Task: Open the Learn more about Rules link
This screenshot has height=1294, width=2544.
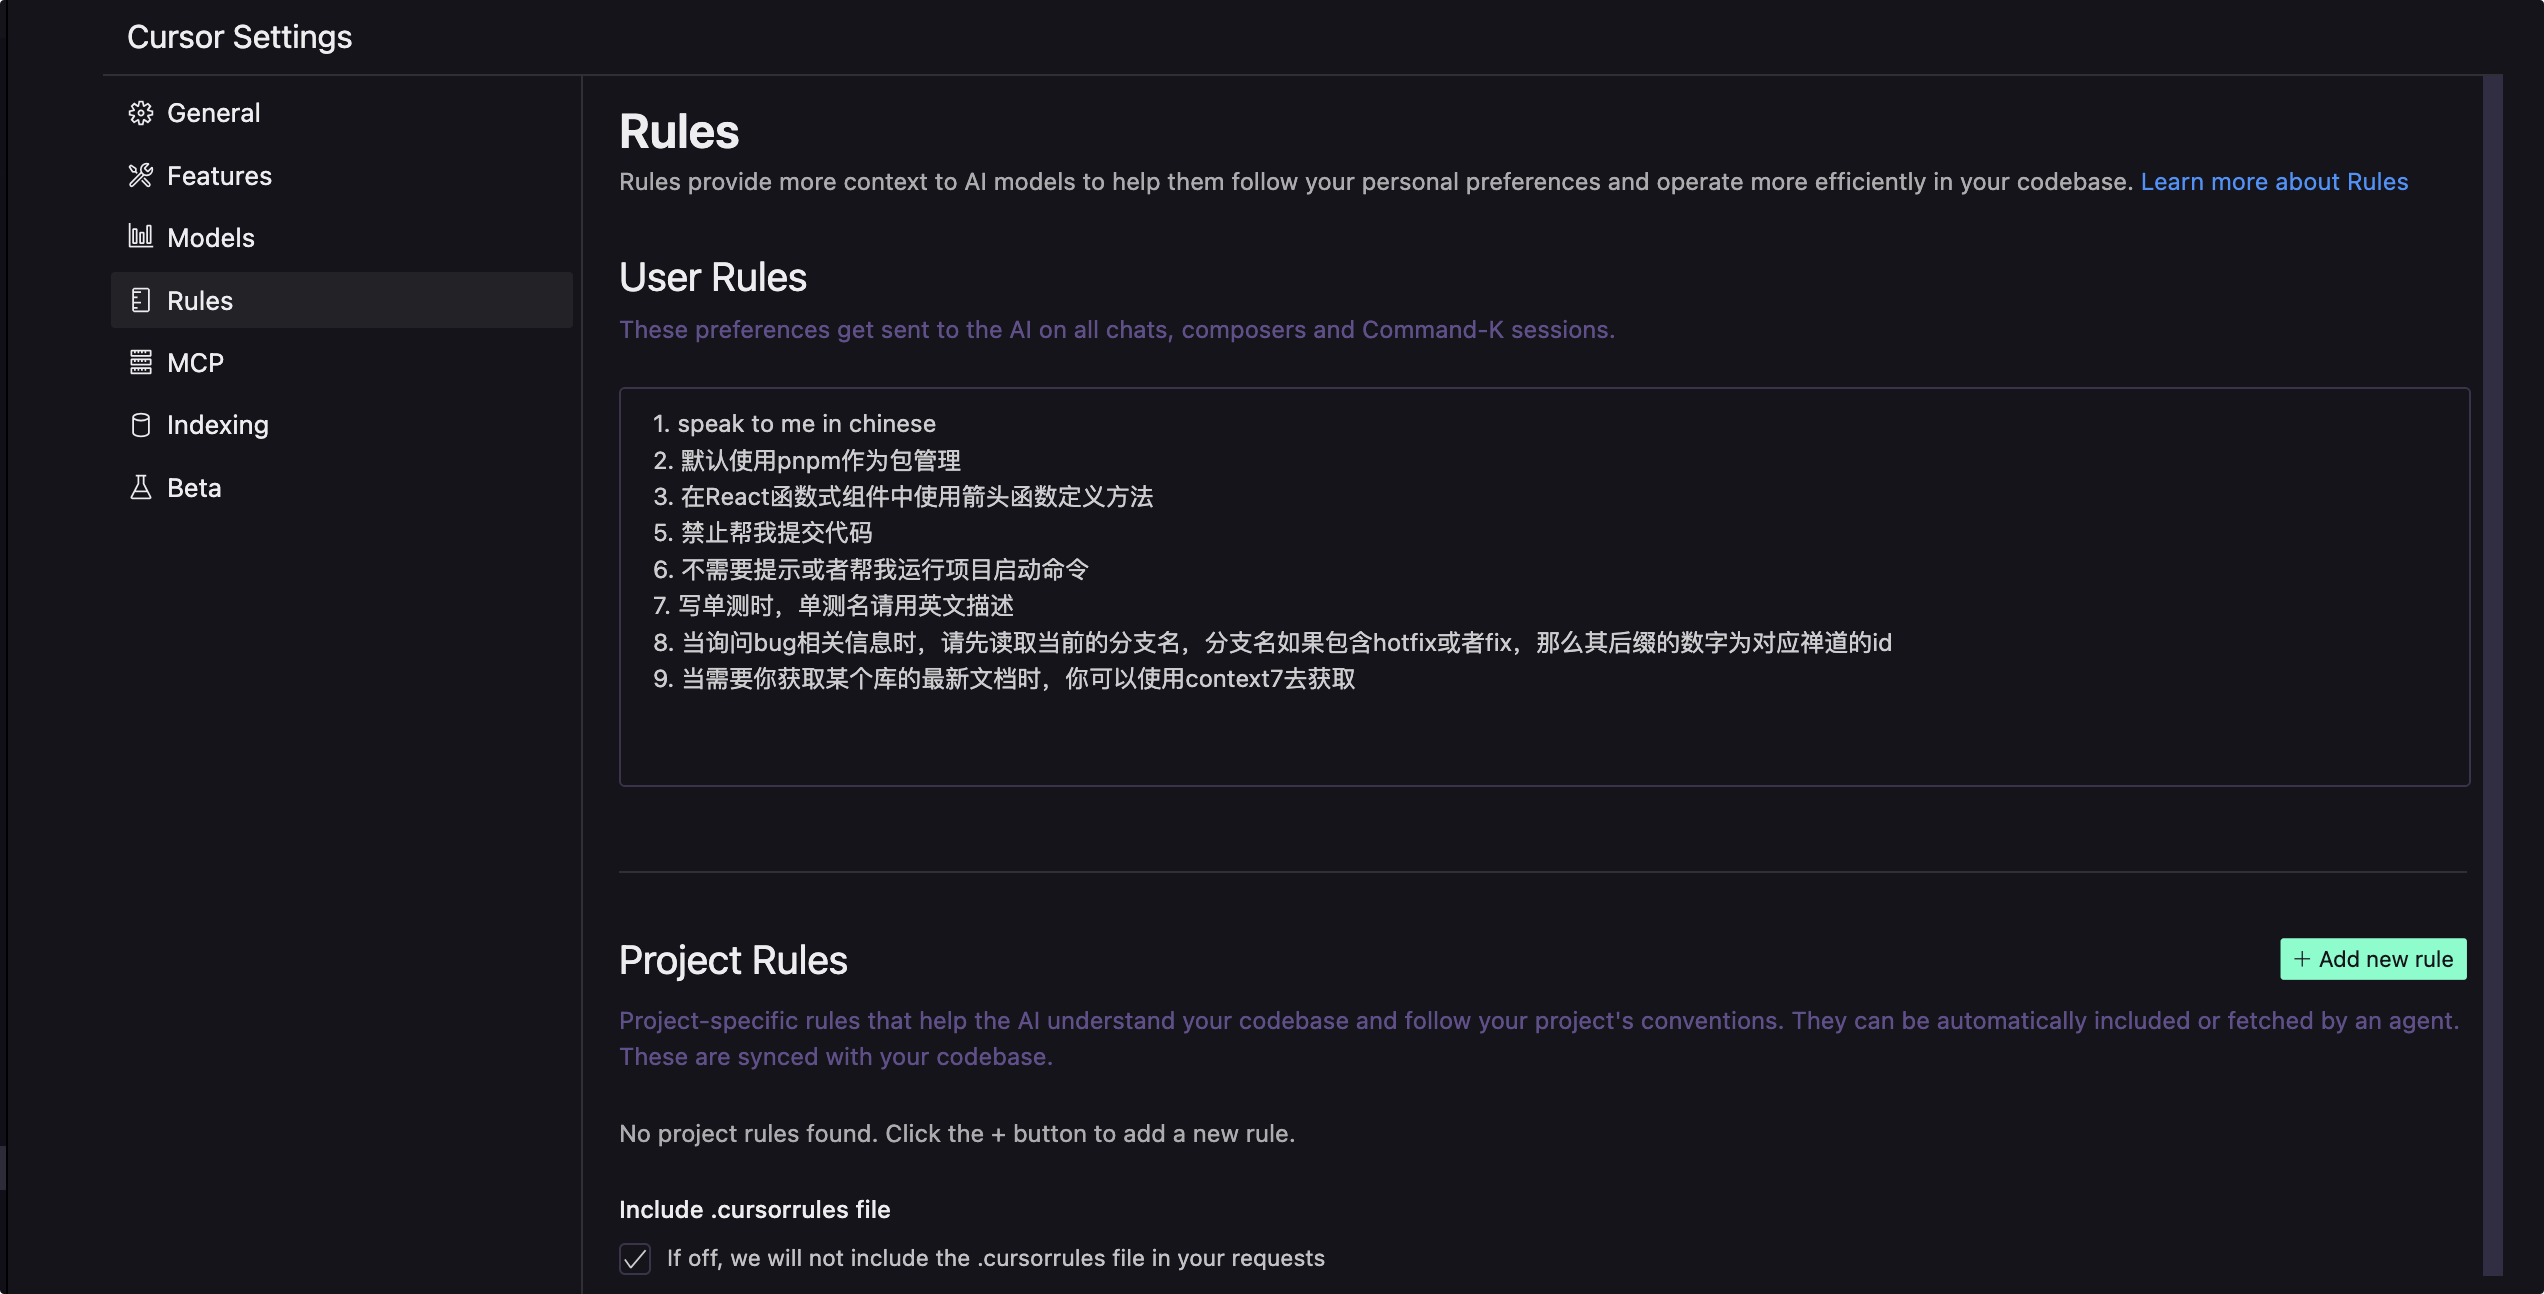Action: click(x=2274, y=182)
